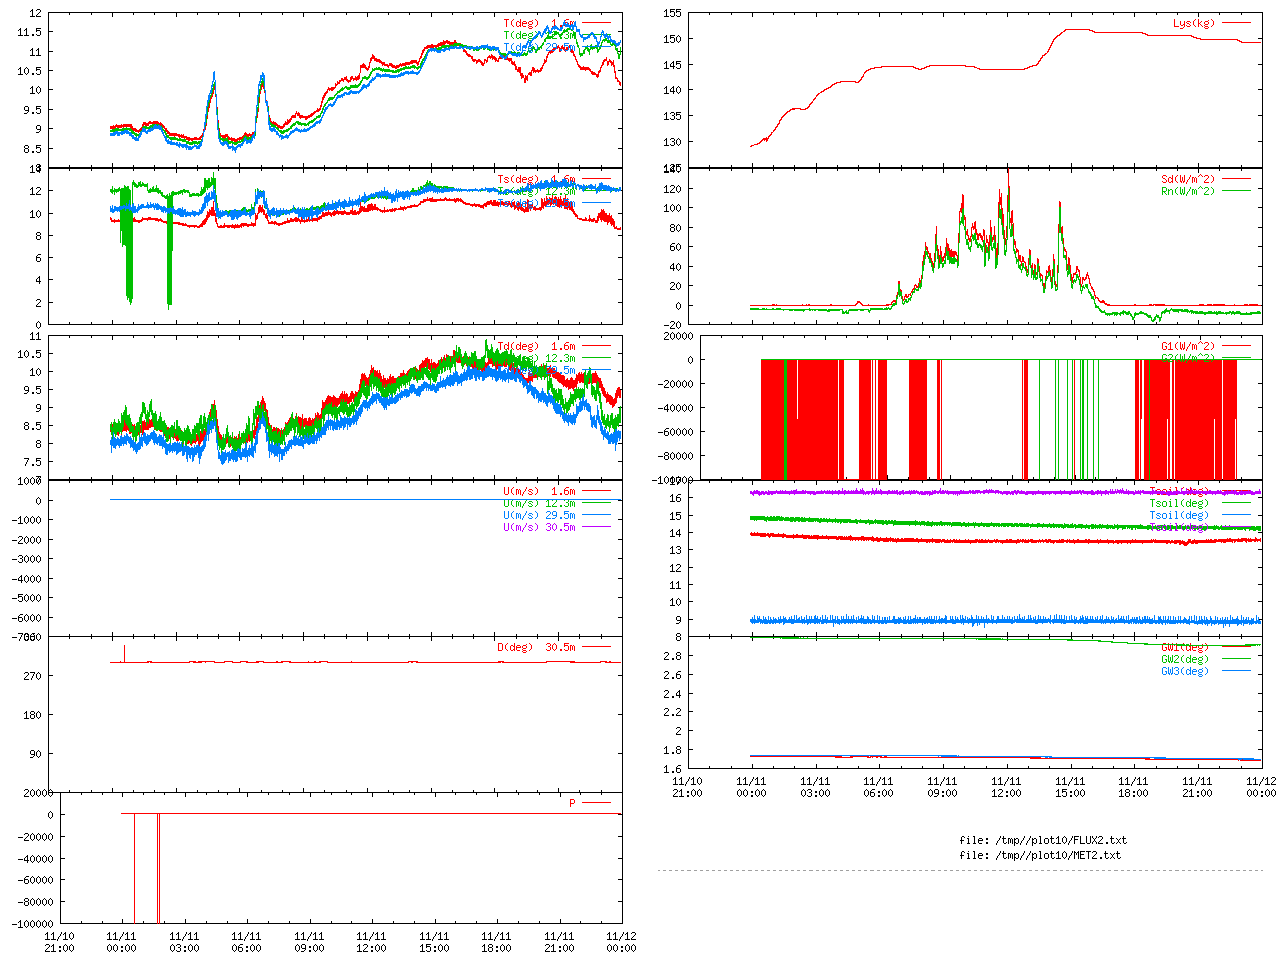This screenshot has width=1280, height=960.
Task: Click the '13' tick on Tsoil plot
Action: point(675,550)
